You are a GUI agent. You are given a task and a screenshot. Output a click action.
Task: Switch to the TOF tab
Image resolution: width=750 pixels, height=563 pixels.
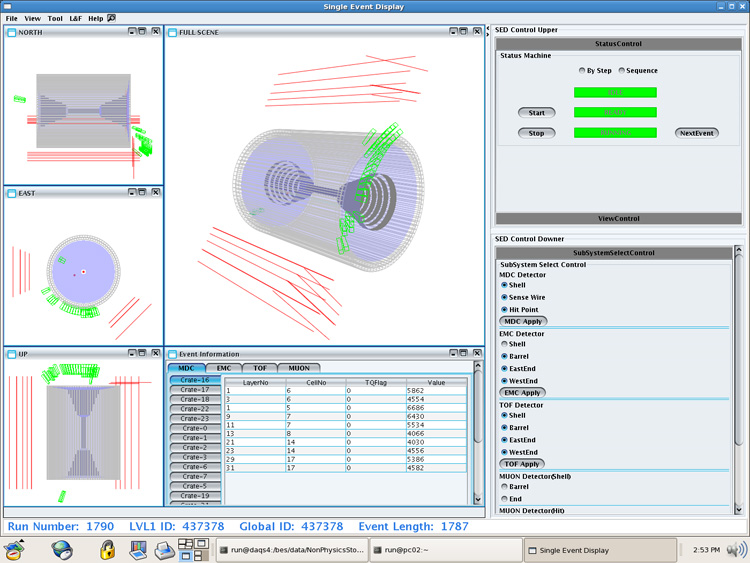(x=259, y=368)
